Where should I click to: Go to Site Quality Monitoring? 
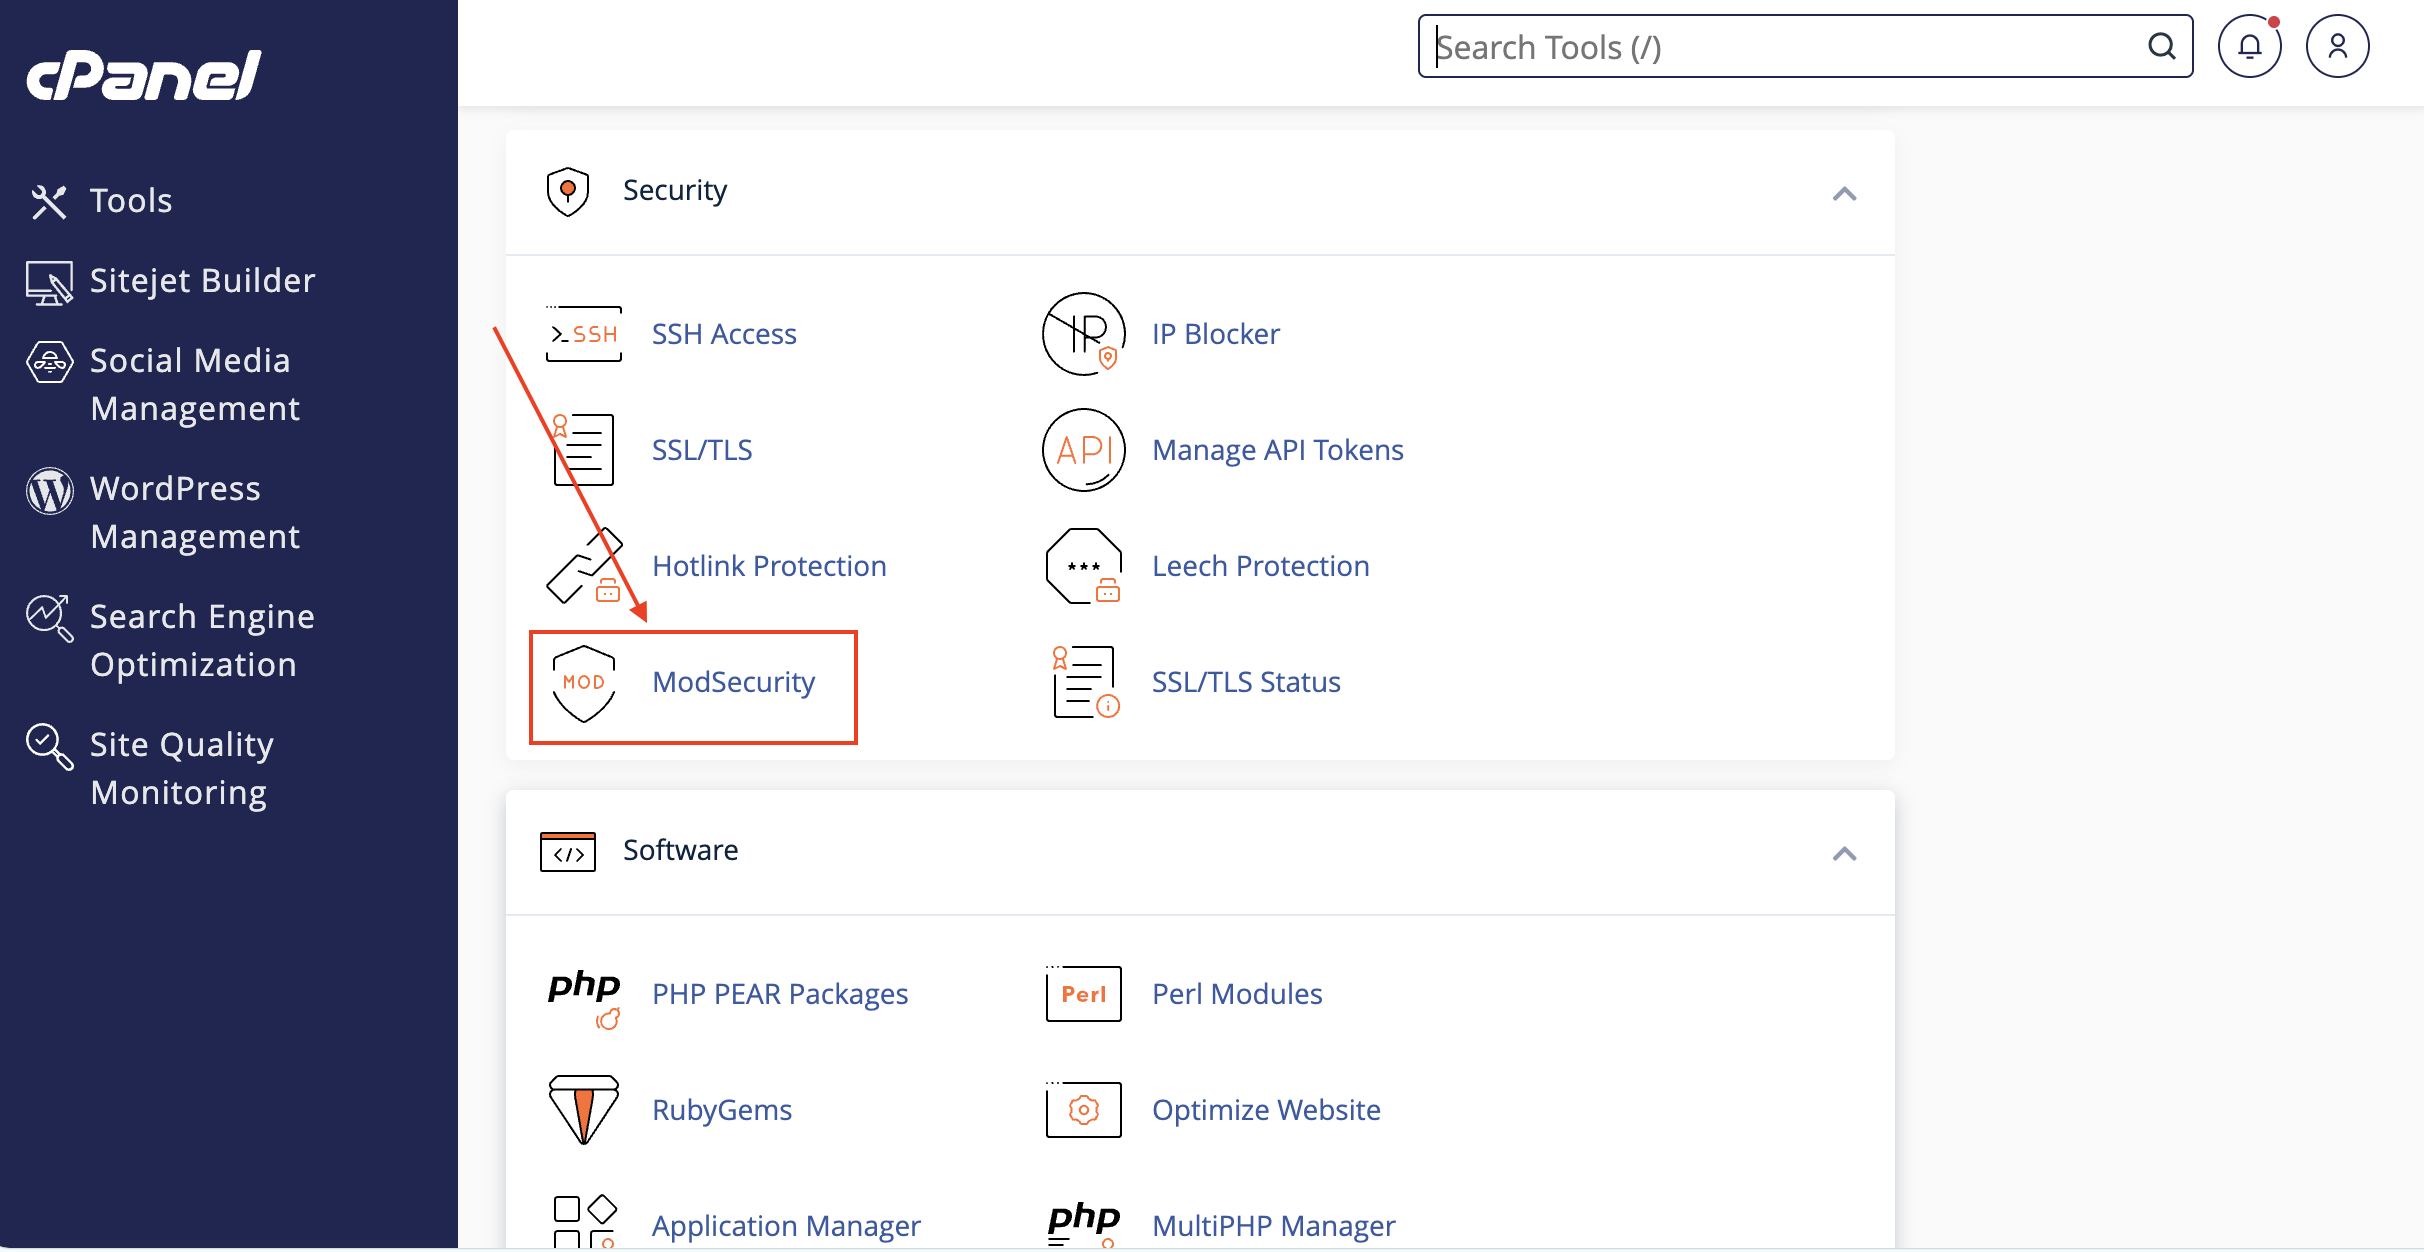[x=181, y=769]
